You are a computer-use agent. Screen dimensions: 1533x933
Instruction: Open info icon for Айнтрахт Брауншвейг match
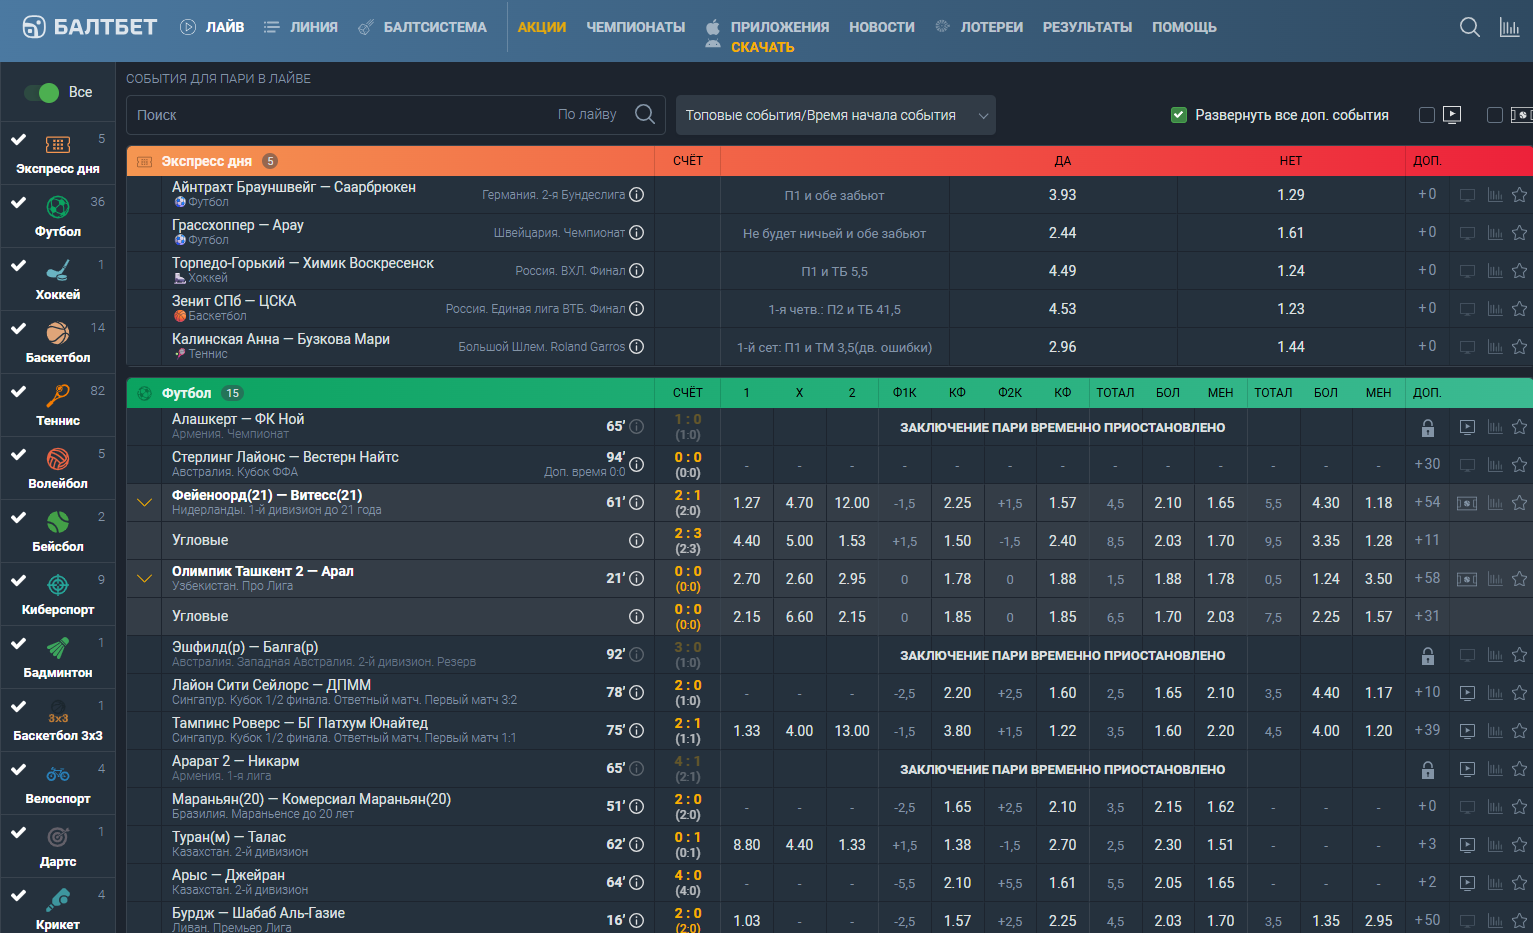click(636, 195)
